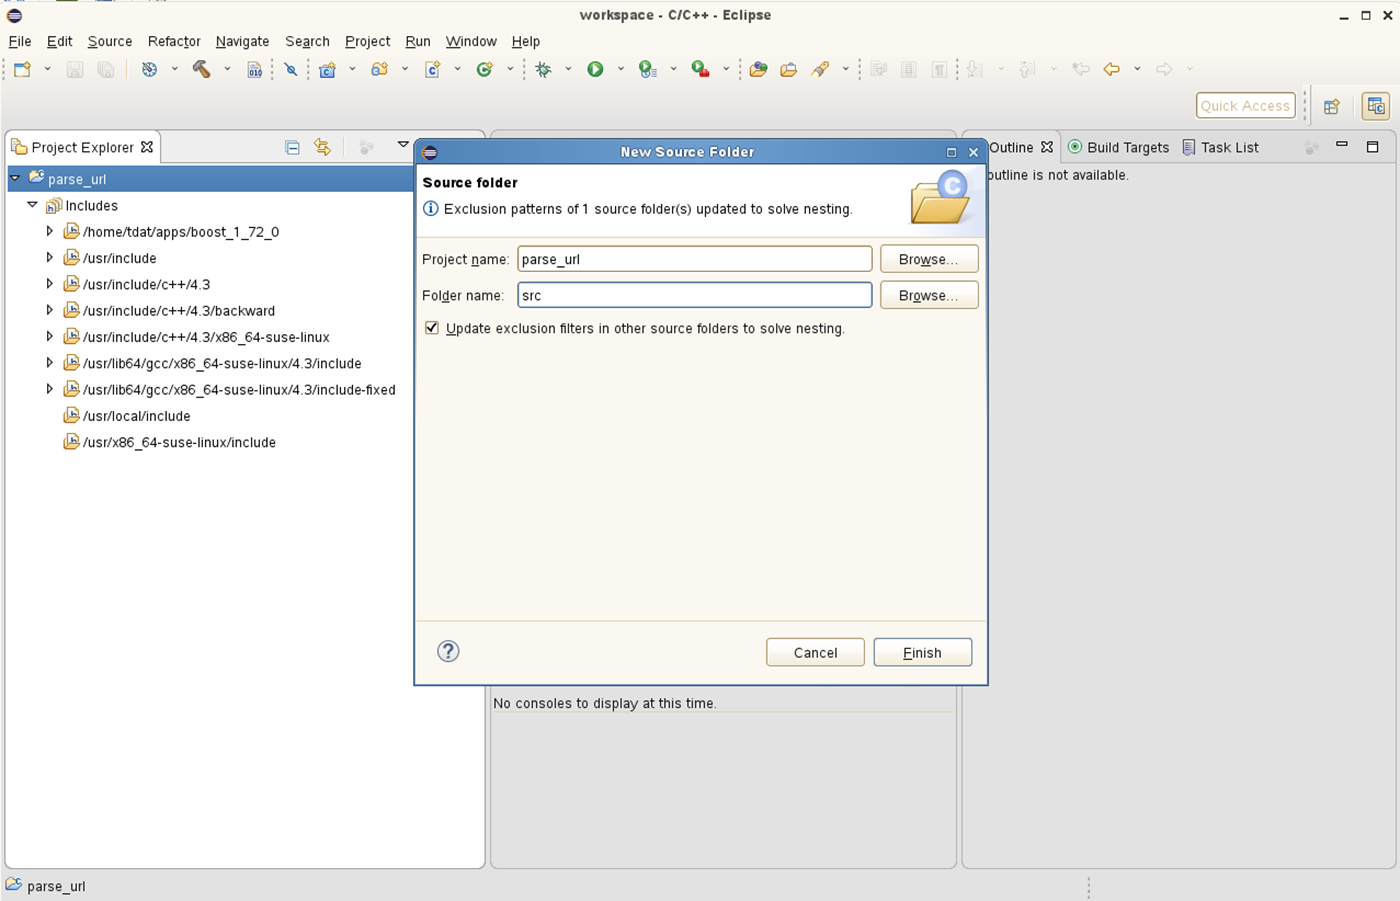Expand the include-fixed folder node

(x=49, y=389)
